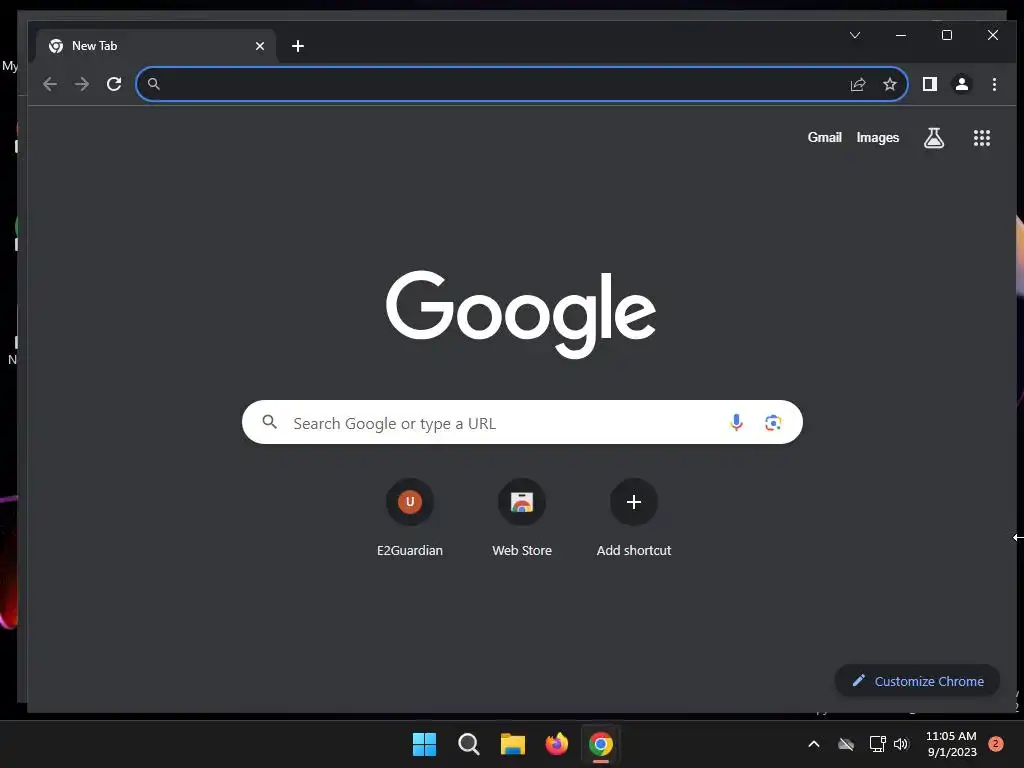Bookmark this tab with the star icon
Image resolution: width=1024 pixels, height=768 pixels.
click(889, 84)
